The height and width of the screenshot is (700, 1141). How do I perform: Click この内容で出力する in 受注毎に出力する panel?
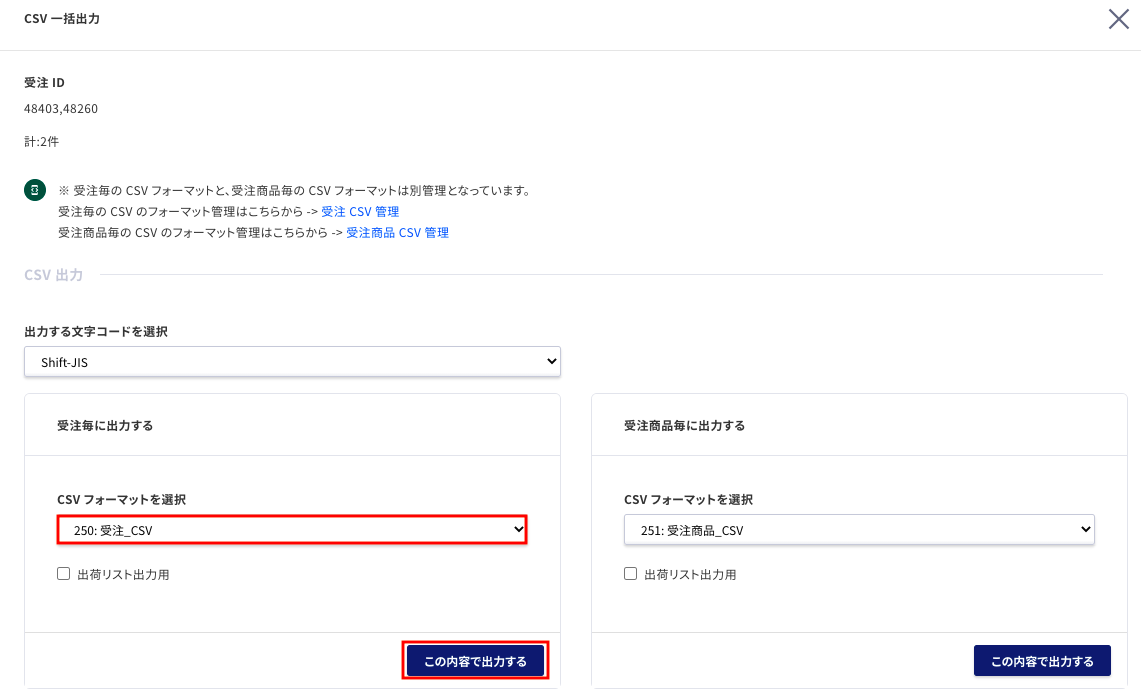coord(475,661)
